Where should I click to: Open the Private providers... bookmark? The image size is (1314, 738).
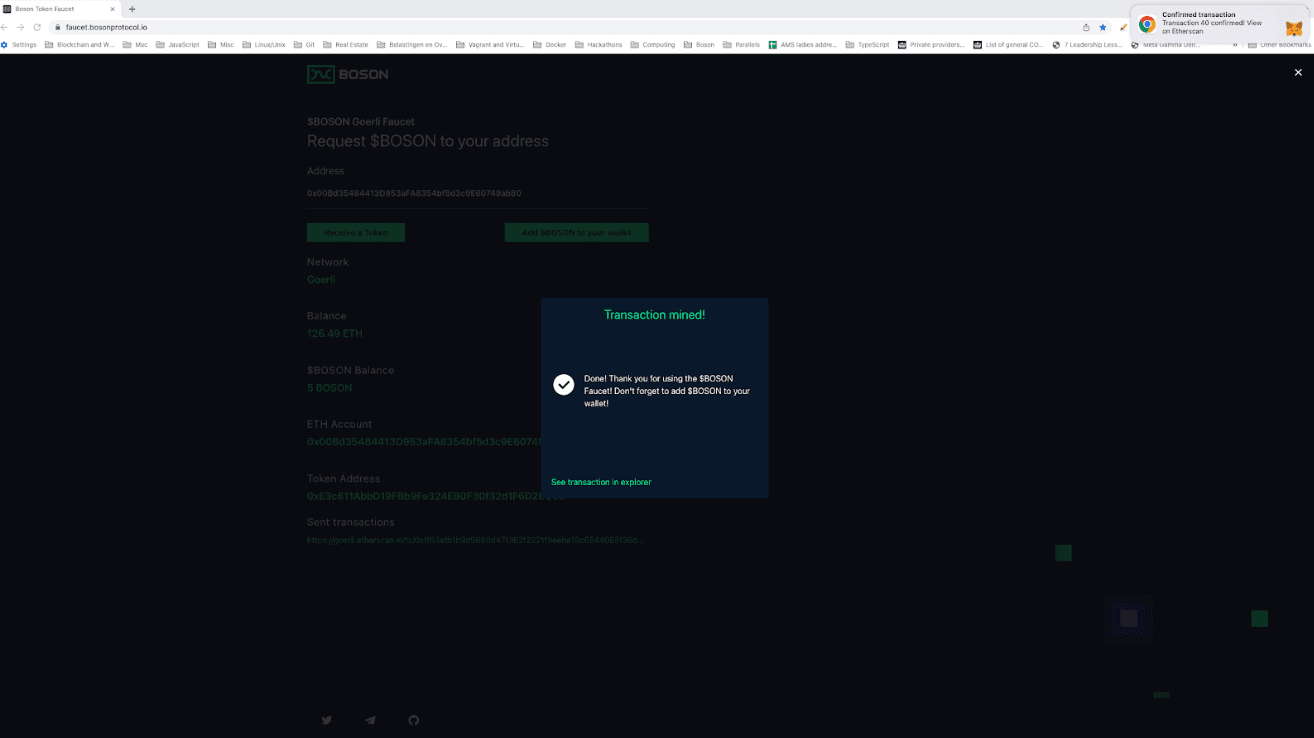click(x=932, y=45)
